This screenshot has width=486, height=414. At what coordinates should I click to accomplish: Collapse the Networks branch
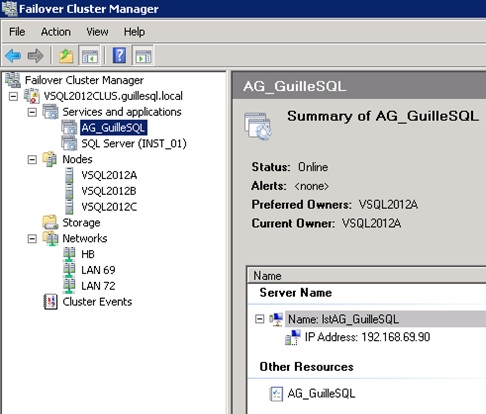click(32, 239)
